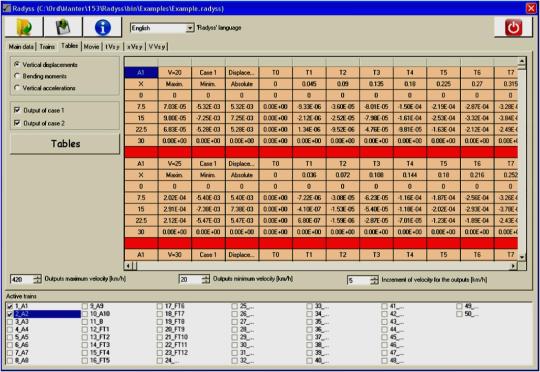The image size is (540, 372).
Task: Click the table's horizontal scrollbar left arrow
Action: tap(128, 266)
